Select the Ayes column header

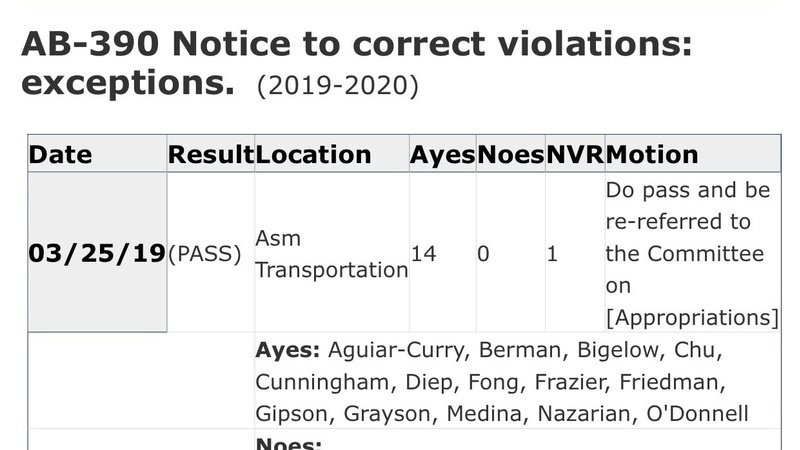click(442, 155)
